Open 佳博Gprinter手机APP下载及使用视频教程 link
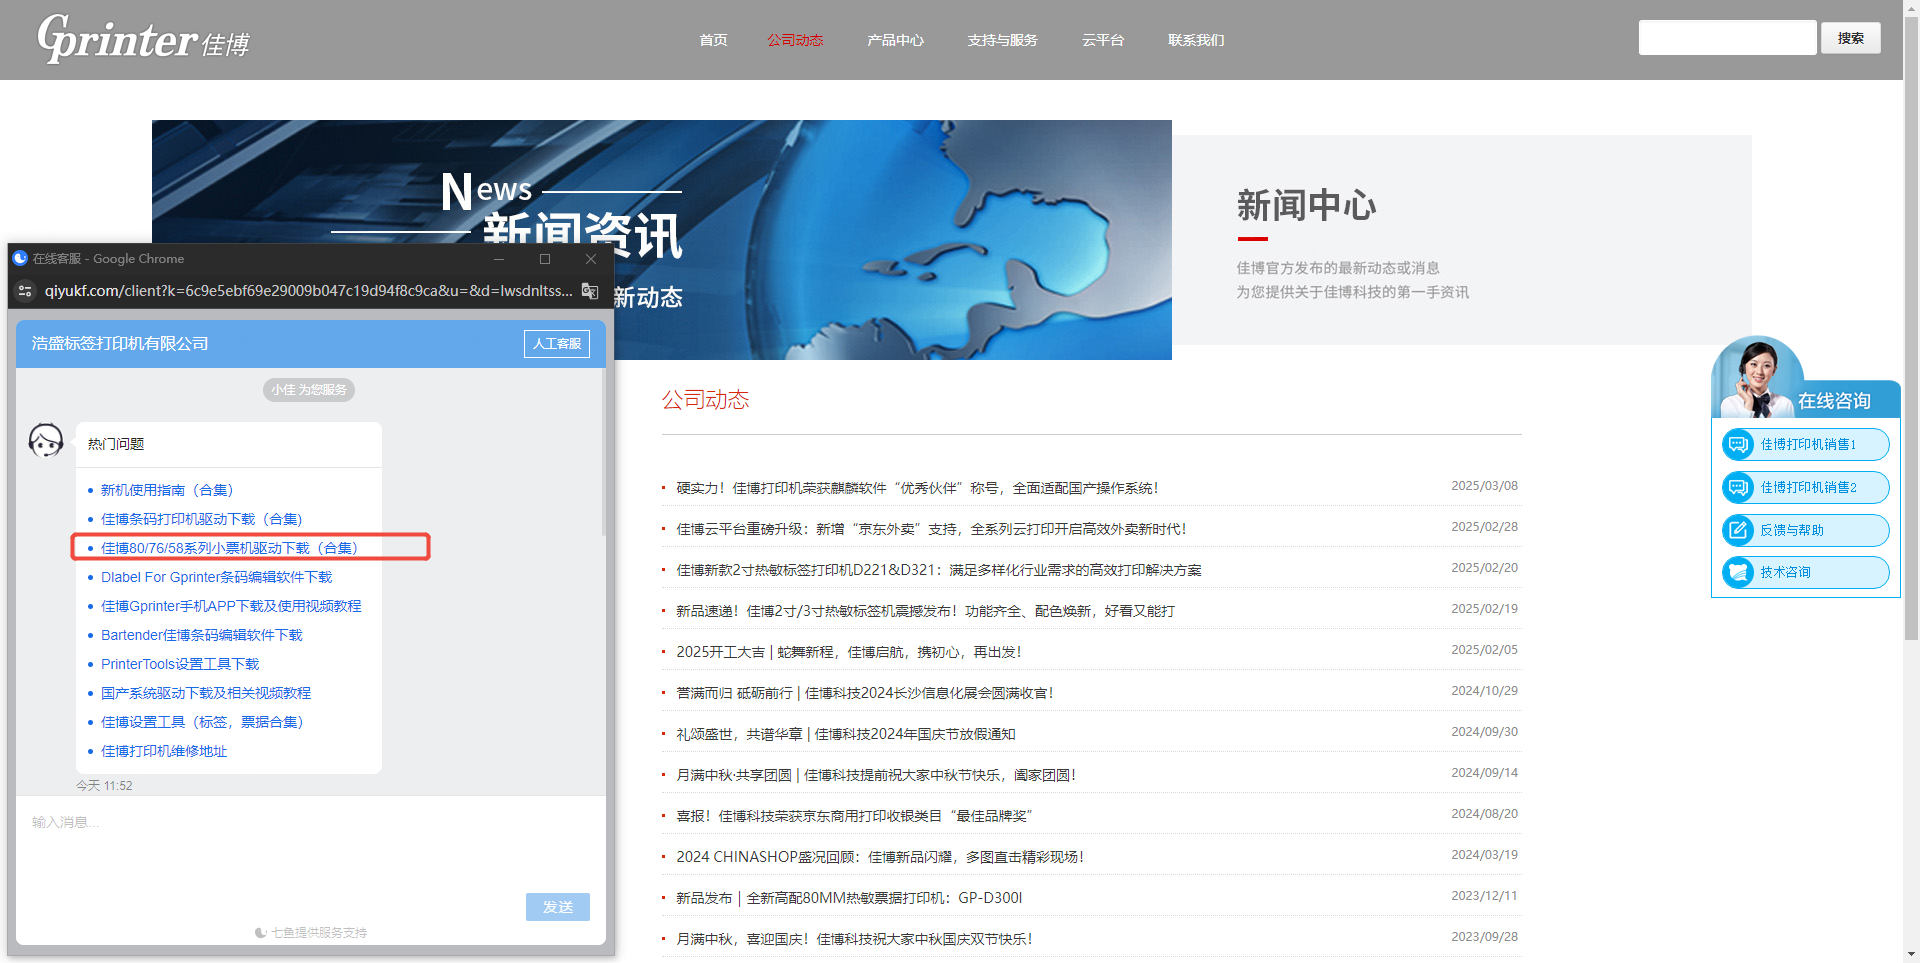 tap(231, 606)
